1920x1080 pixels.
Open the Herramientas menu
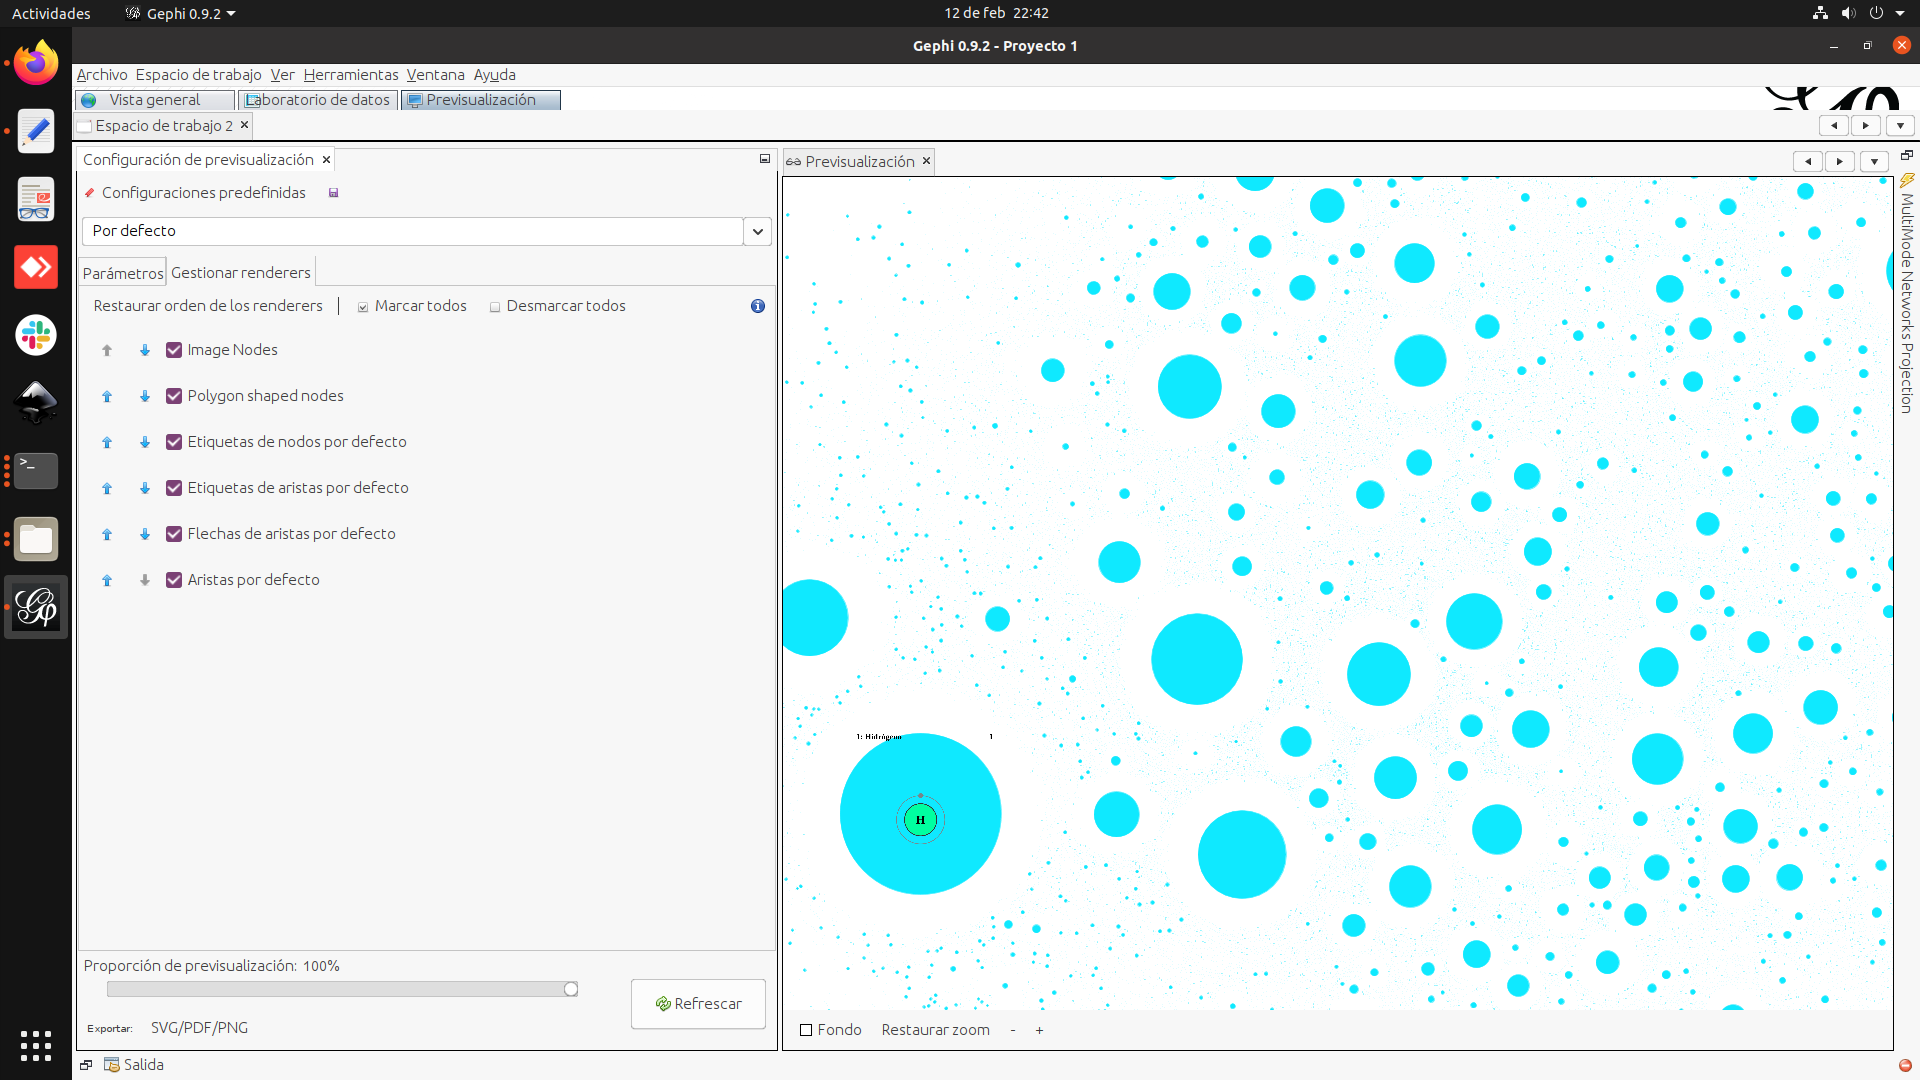pyautogui.click(x=350, y=74)
